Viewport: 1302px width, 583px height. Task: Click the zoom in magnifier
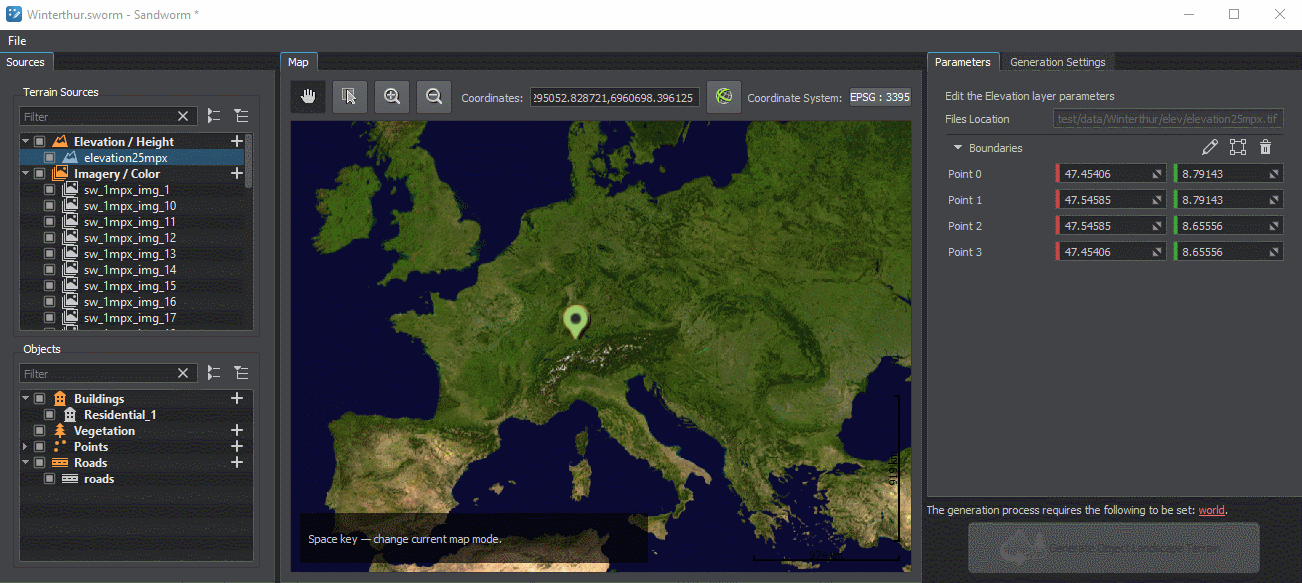[x=392, y=97]
